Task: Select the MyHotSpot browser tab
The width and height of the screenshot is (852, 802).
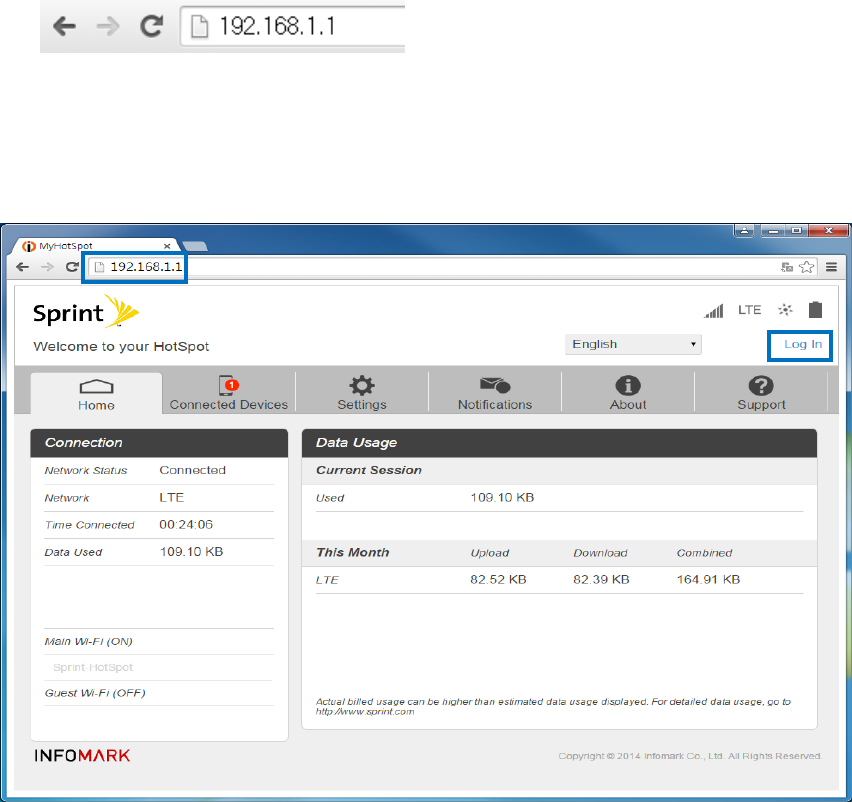Action: (x=95, y=246)
